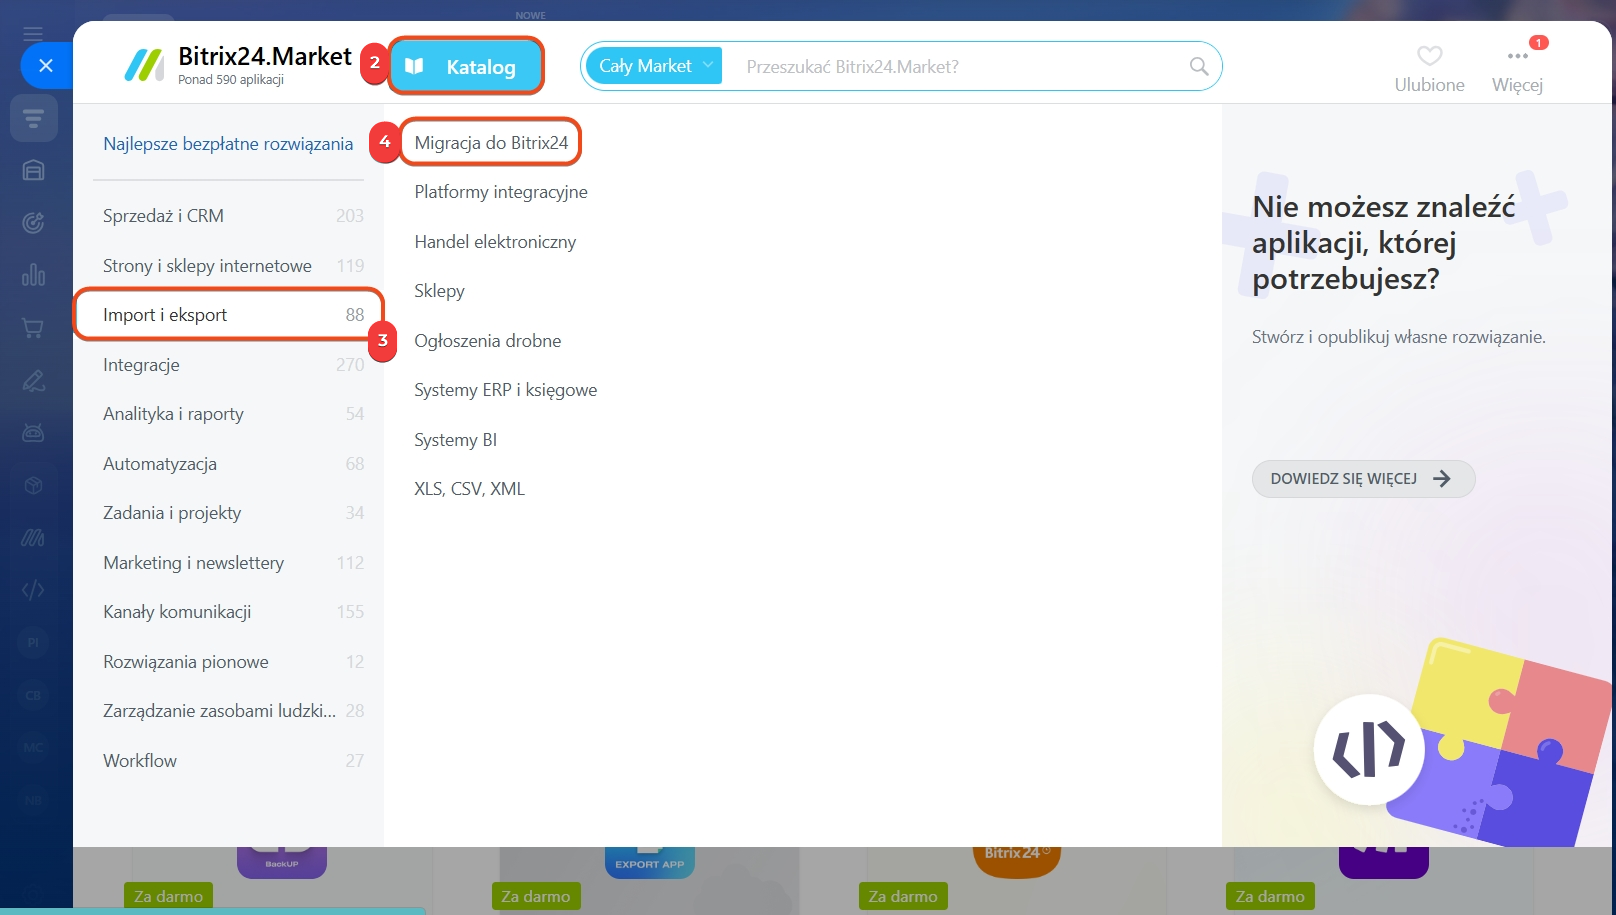Open the goals target icon in sidebar
This screenshot has height=915, width=1616.
(33, 222)
